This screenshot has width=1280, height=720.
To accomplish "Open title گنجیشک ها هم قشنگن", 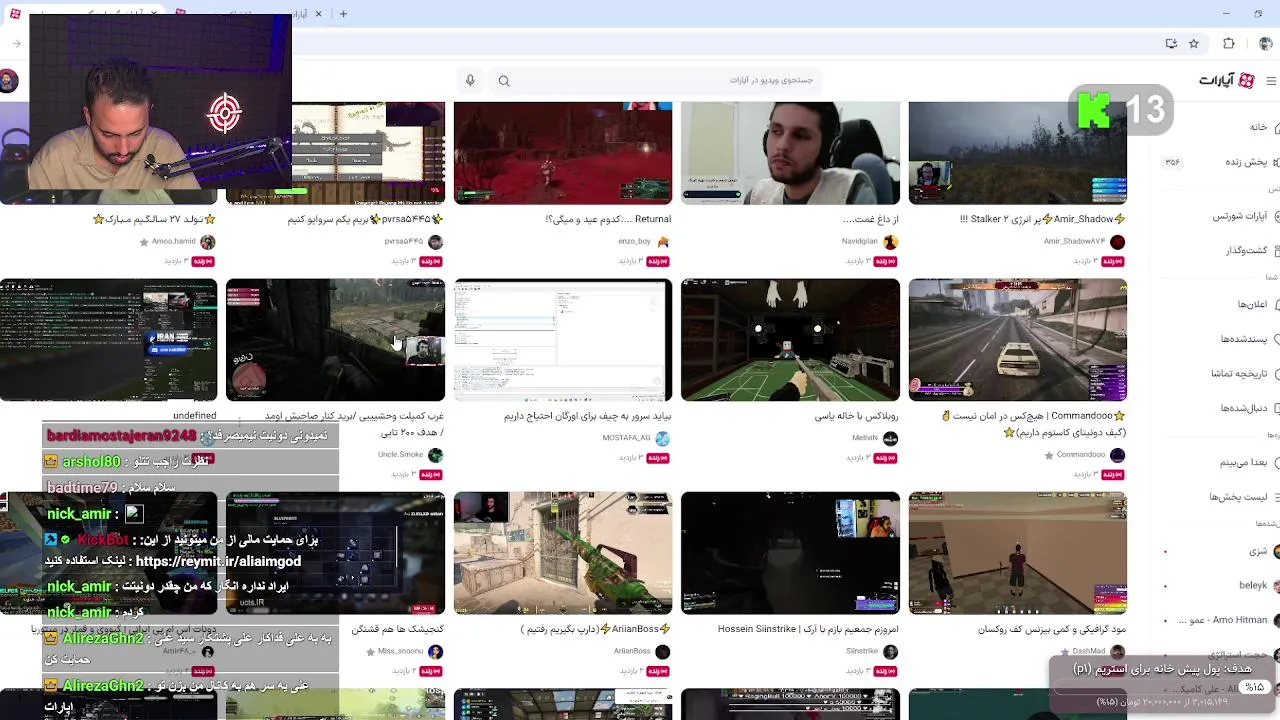I will (398, 629).
